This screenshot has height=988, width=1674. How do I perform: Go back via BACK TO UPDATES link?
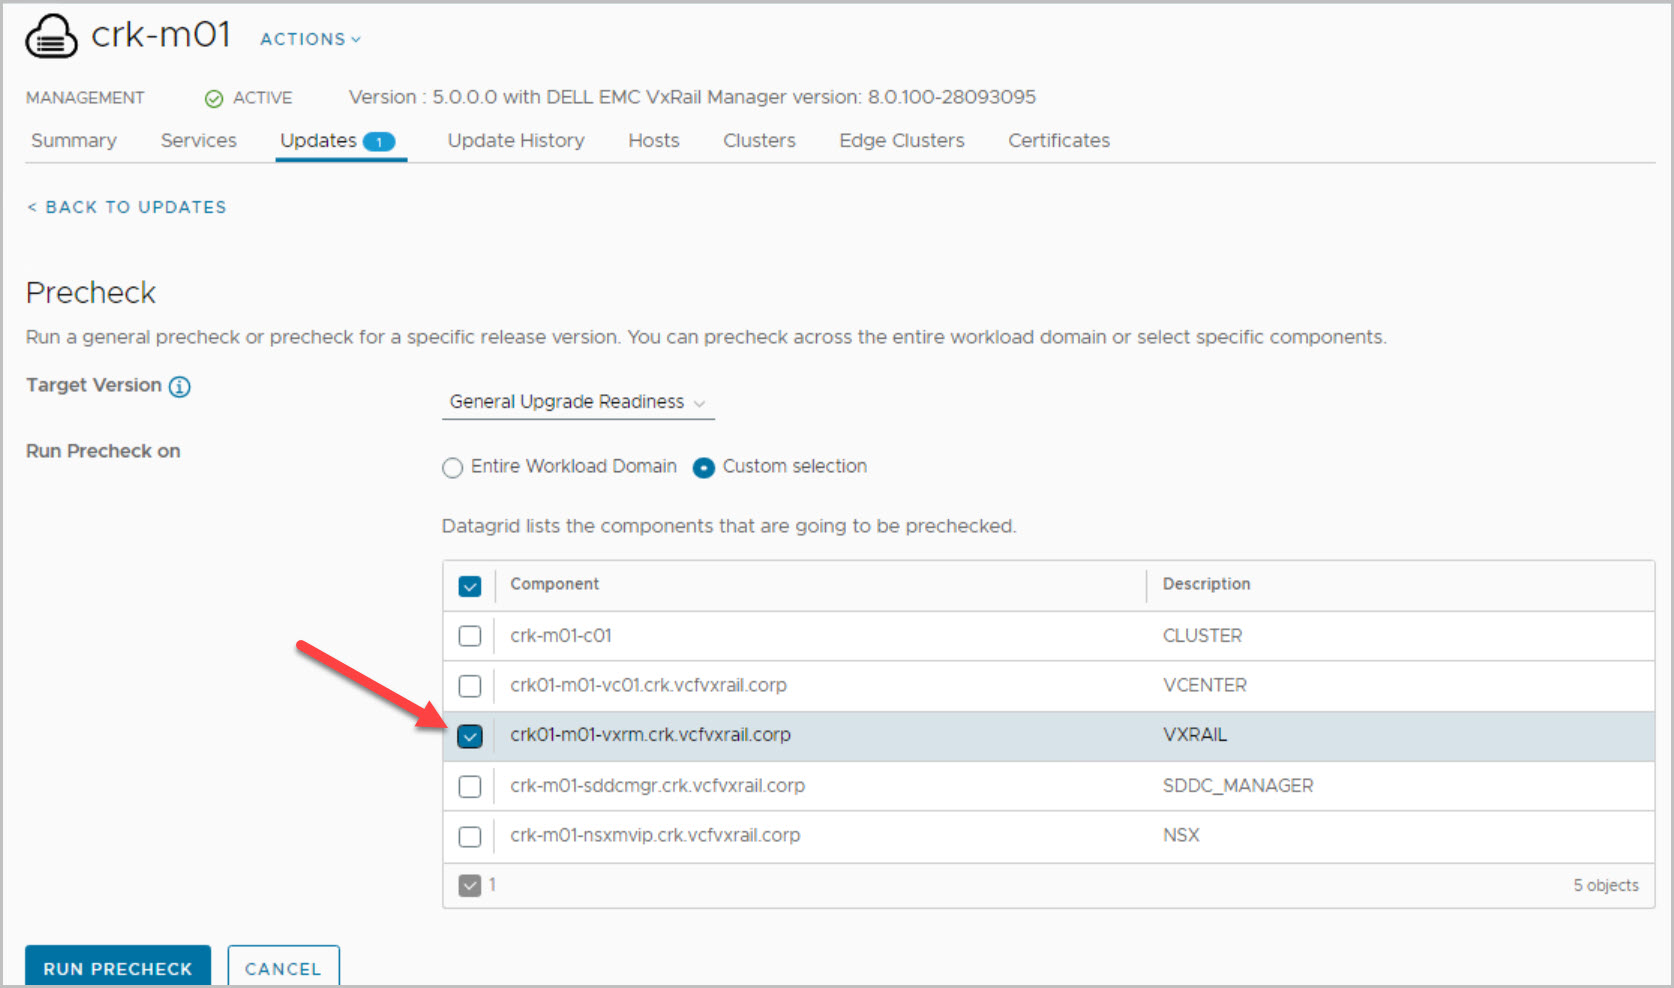[127, 207]
